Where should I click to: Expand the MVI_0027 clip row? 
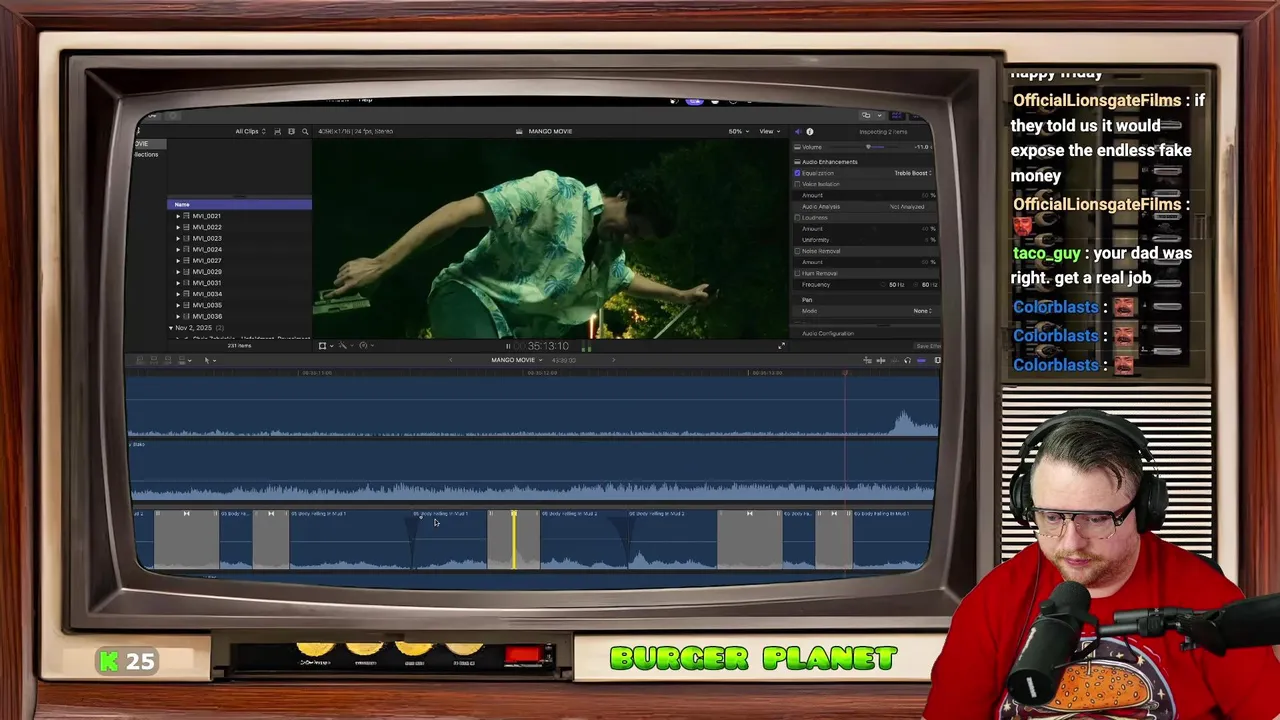pyautogui.click(x=178, y=261)
